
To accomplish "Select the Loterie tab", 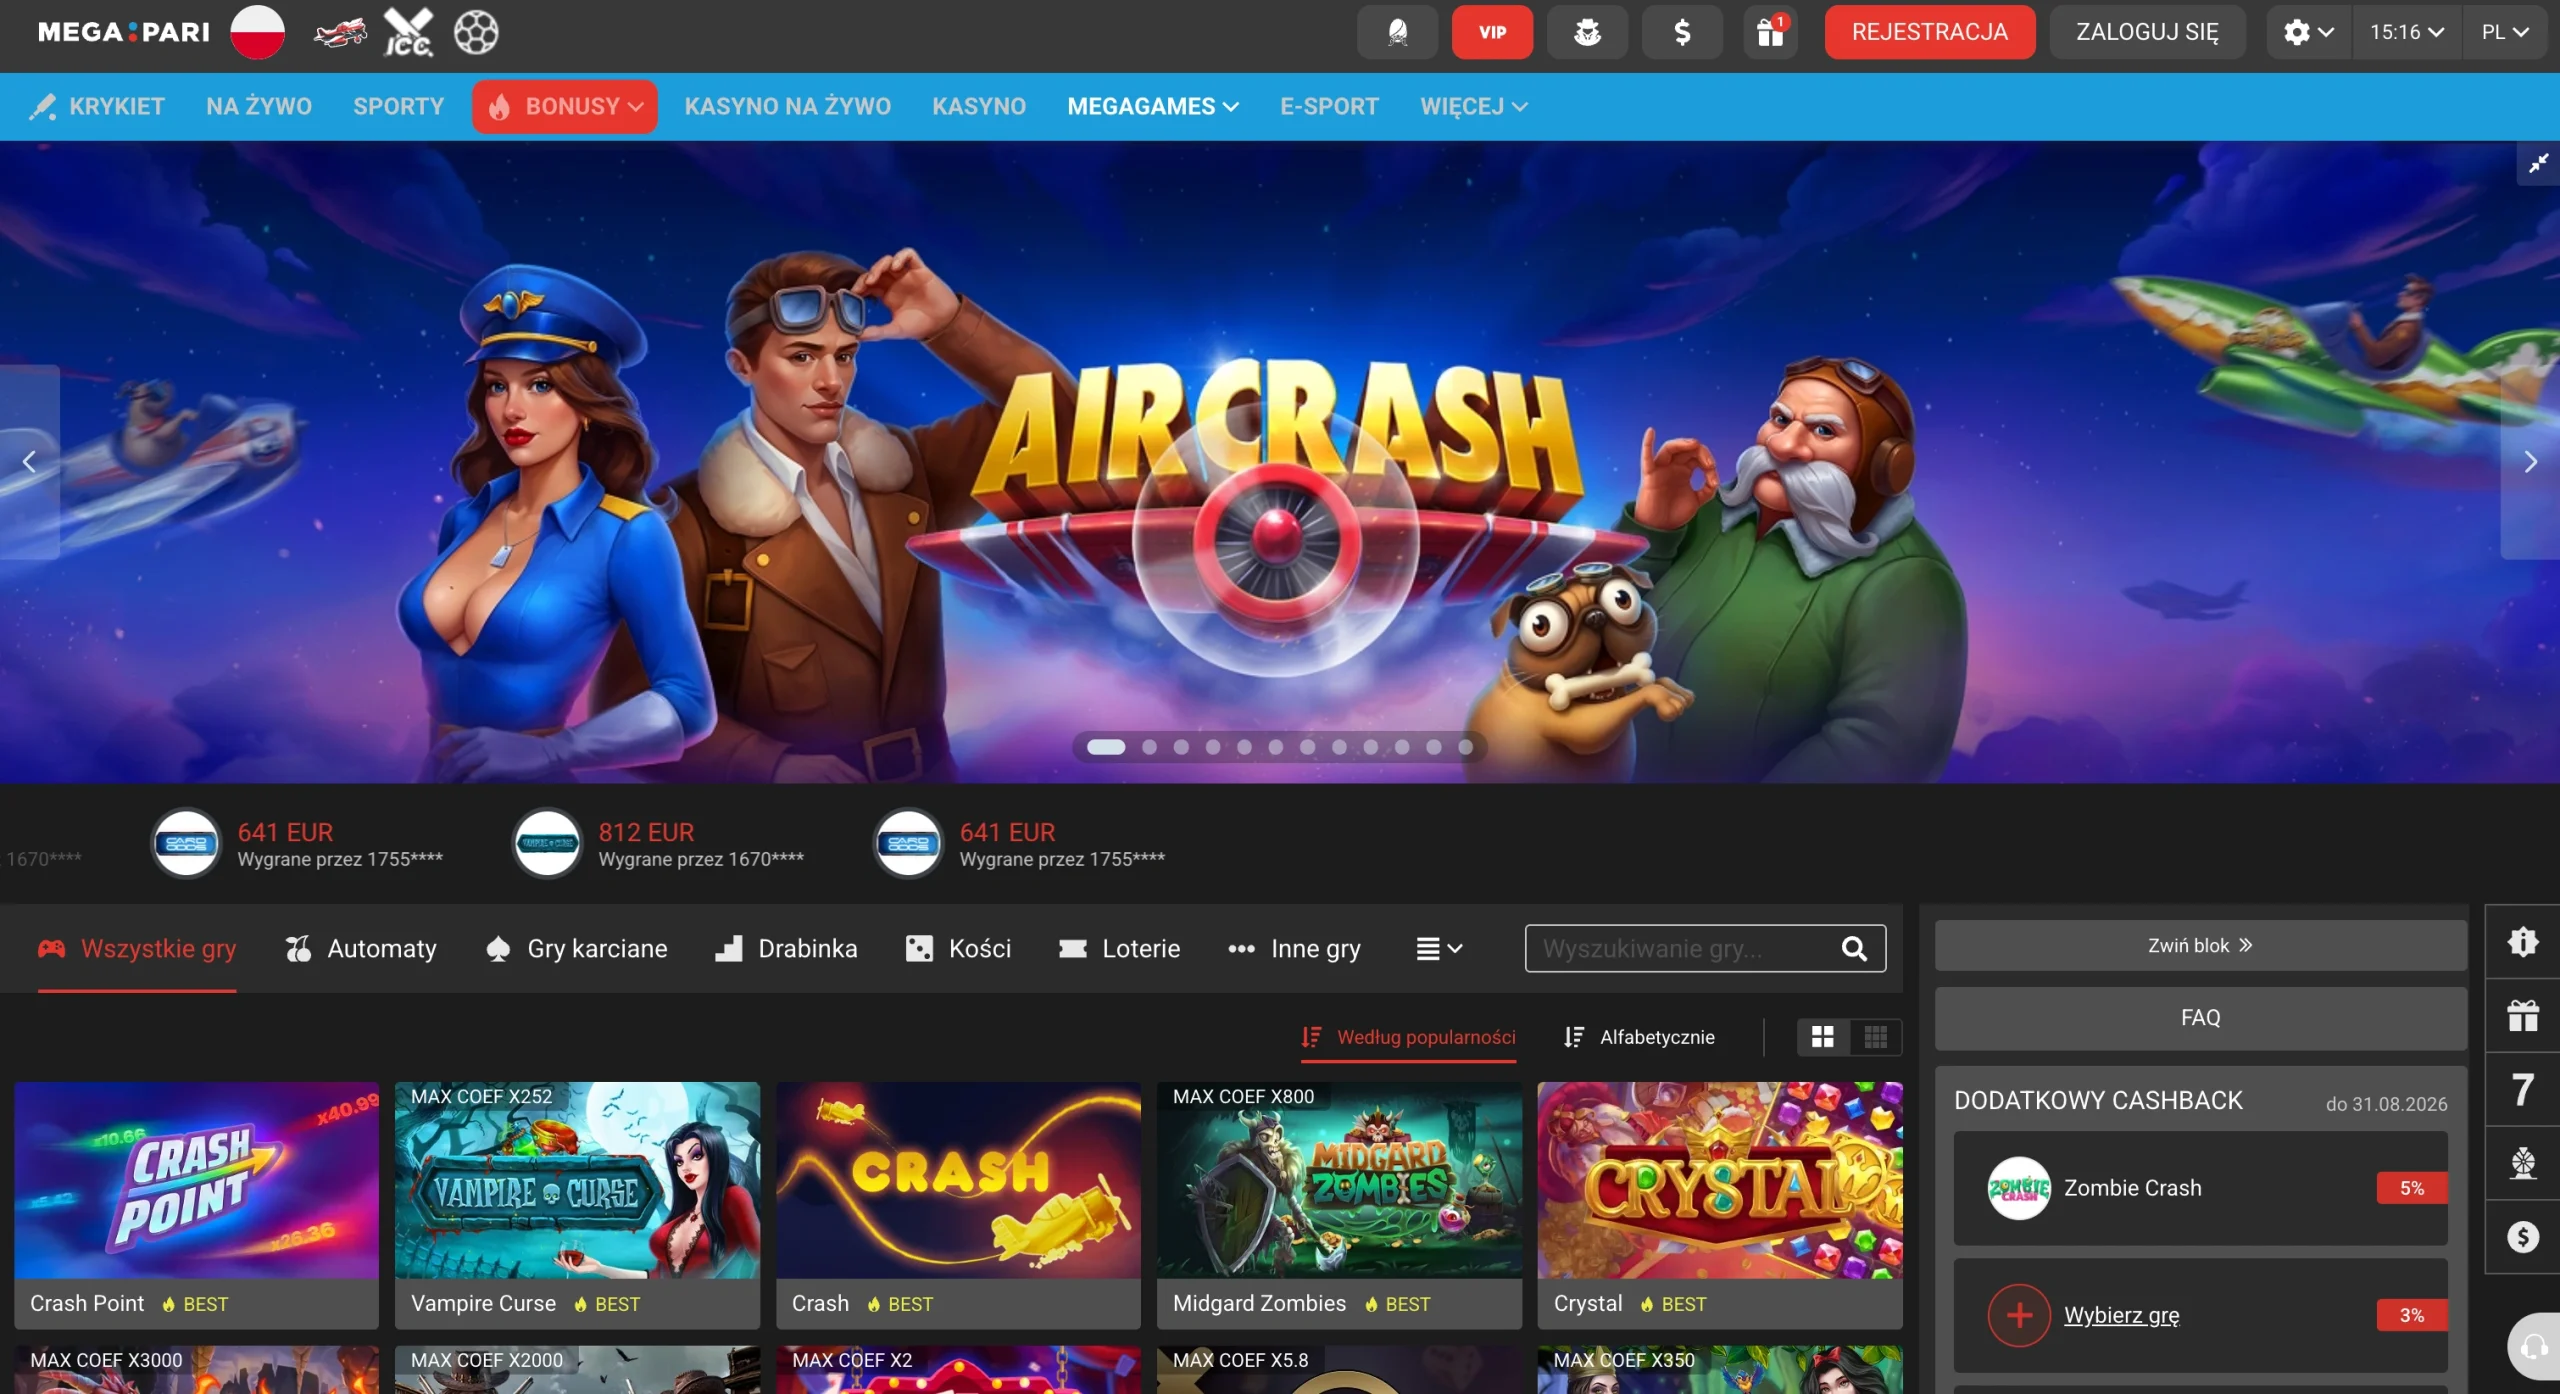I will click(1119, 948).
